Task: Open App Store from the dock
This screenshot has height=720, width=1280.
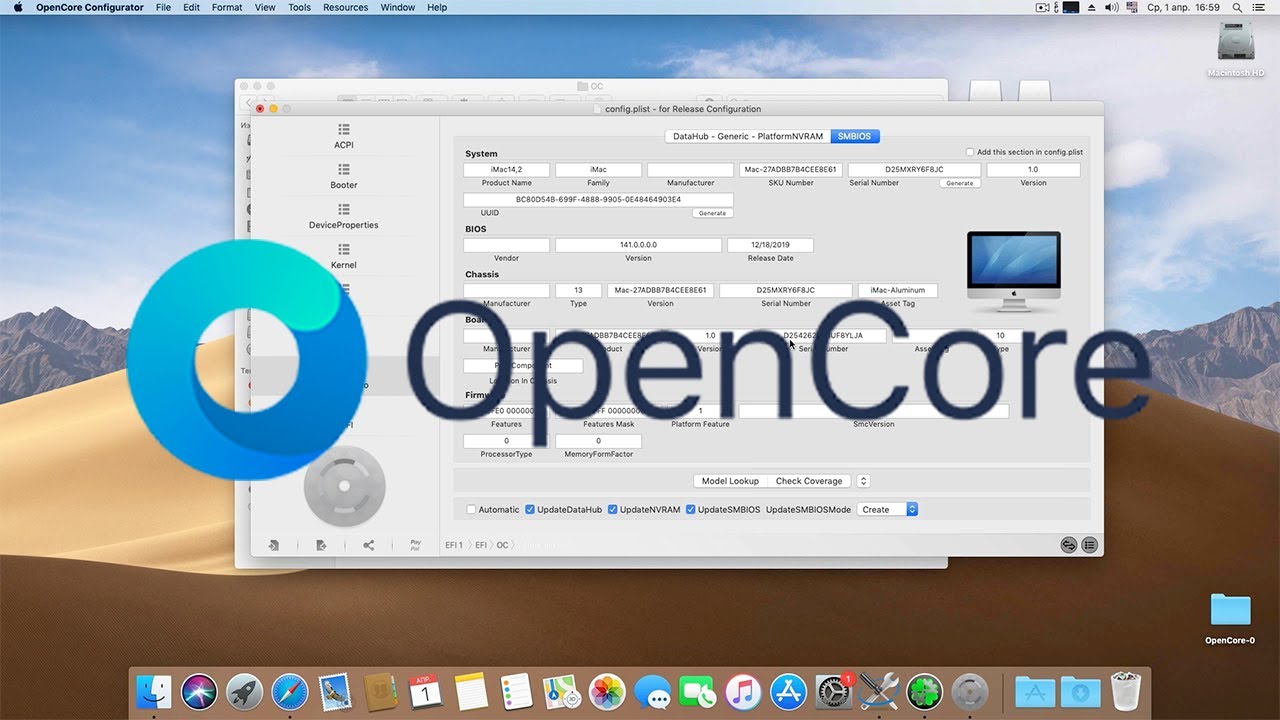Action: 788,691
